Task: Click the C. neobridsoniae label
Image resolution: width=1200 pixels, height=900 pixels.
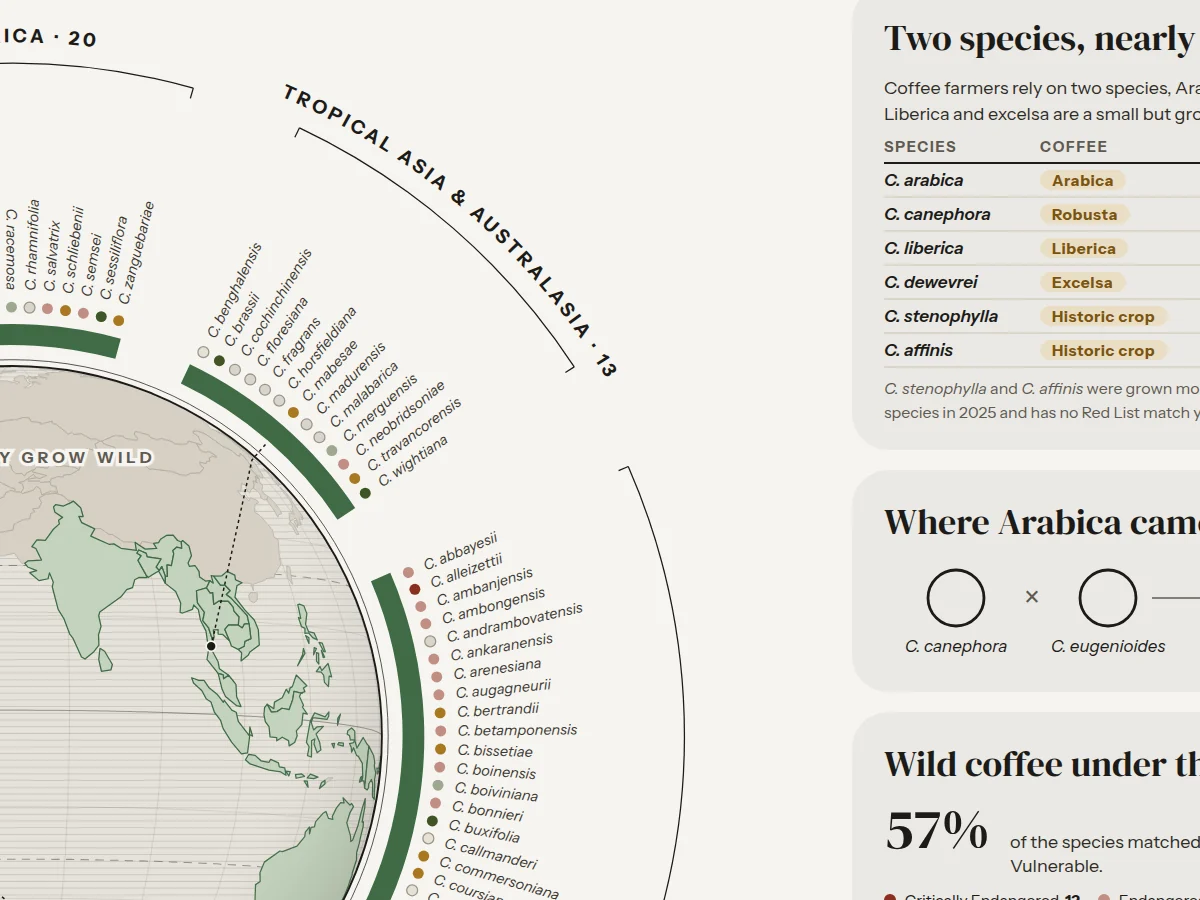Action: coord(400,420)
